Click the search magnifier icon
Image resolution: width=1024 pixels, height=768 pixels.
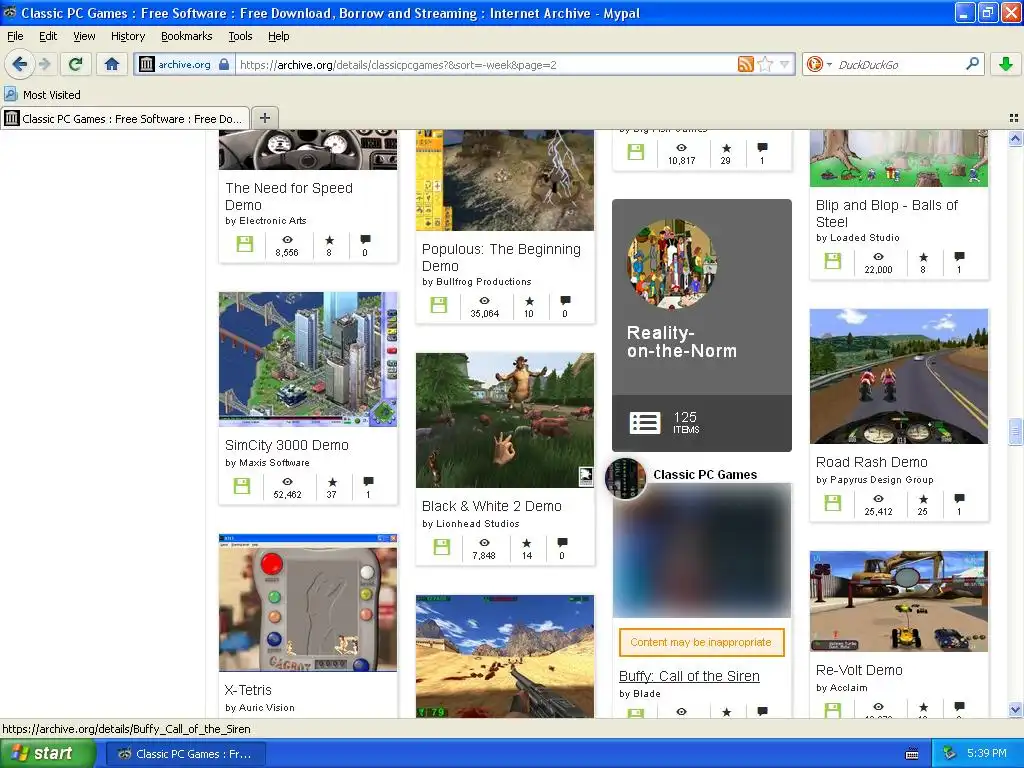tap(972, 64)
